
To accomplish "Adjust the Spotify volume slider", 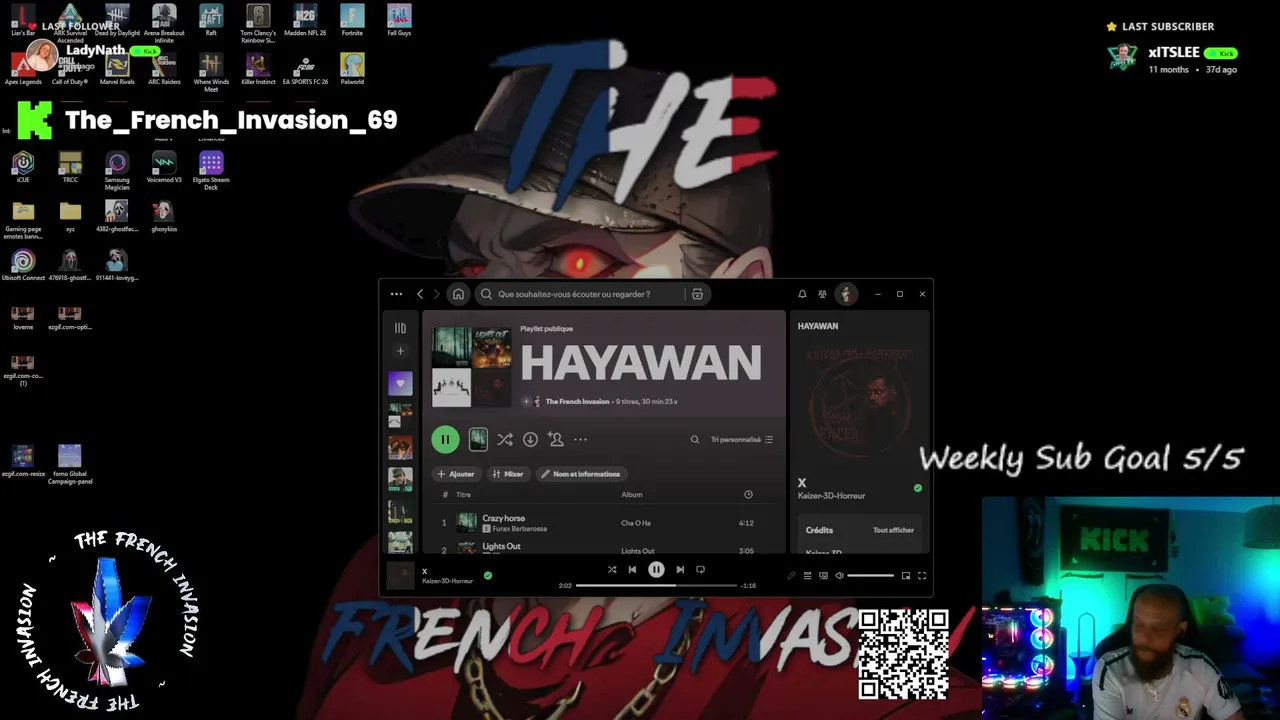I will [x=871, y=575].
